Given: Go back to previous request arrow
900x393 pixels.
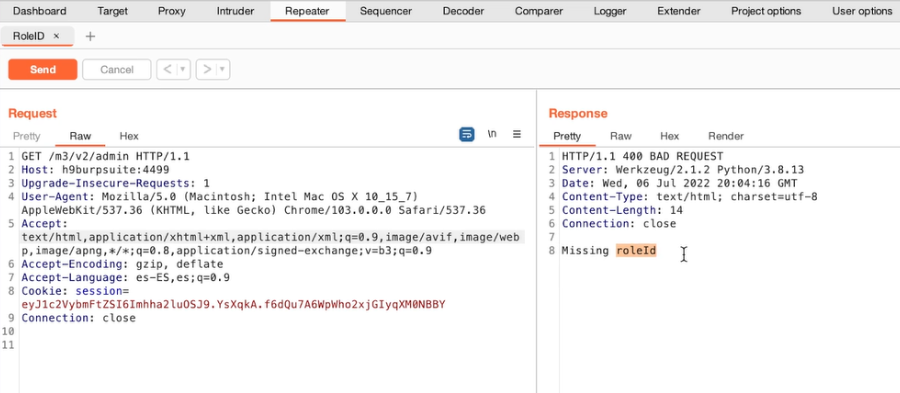Looking at the screenshot, I should click(x=167, y=69).
